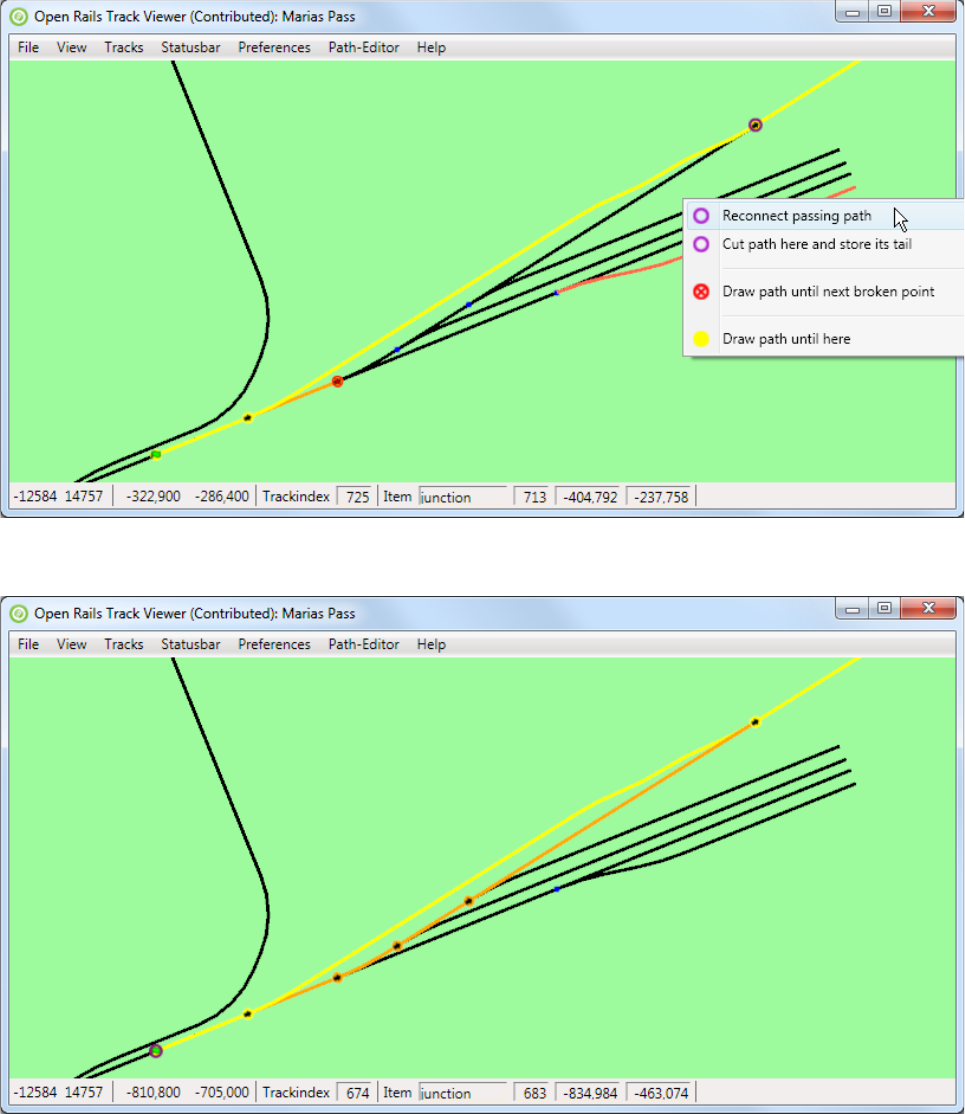Open Help menu in upper window
The height and width of the screenshot is (1114, 965).
point(431,48)
